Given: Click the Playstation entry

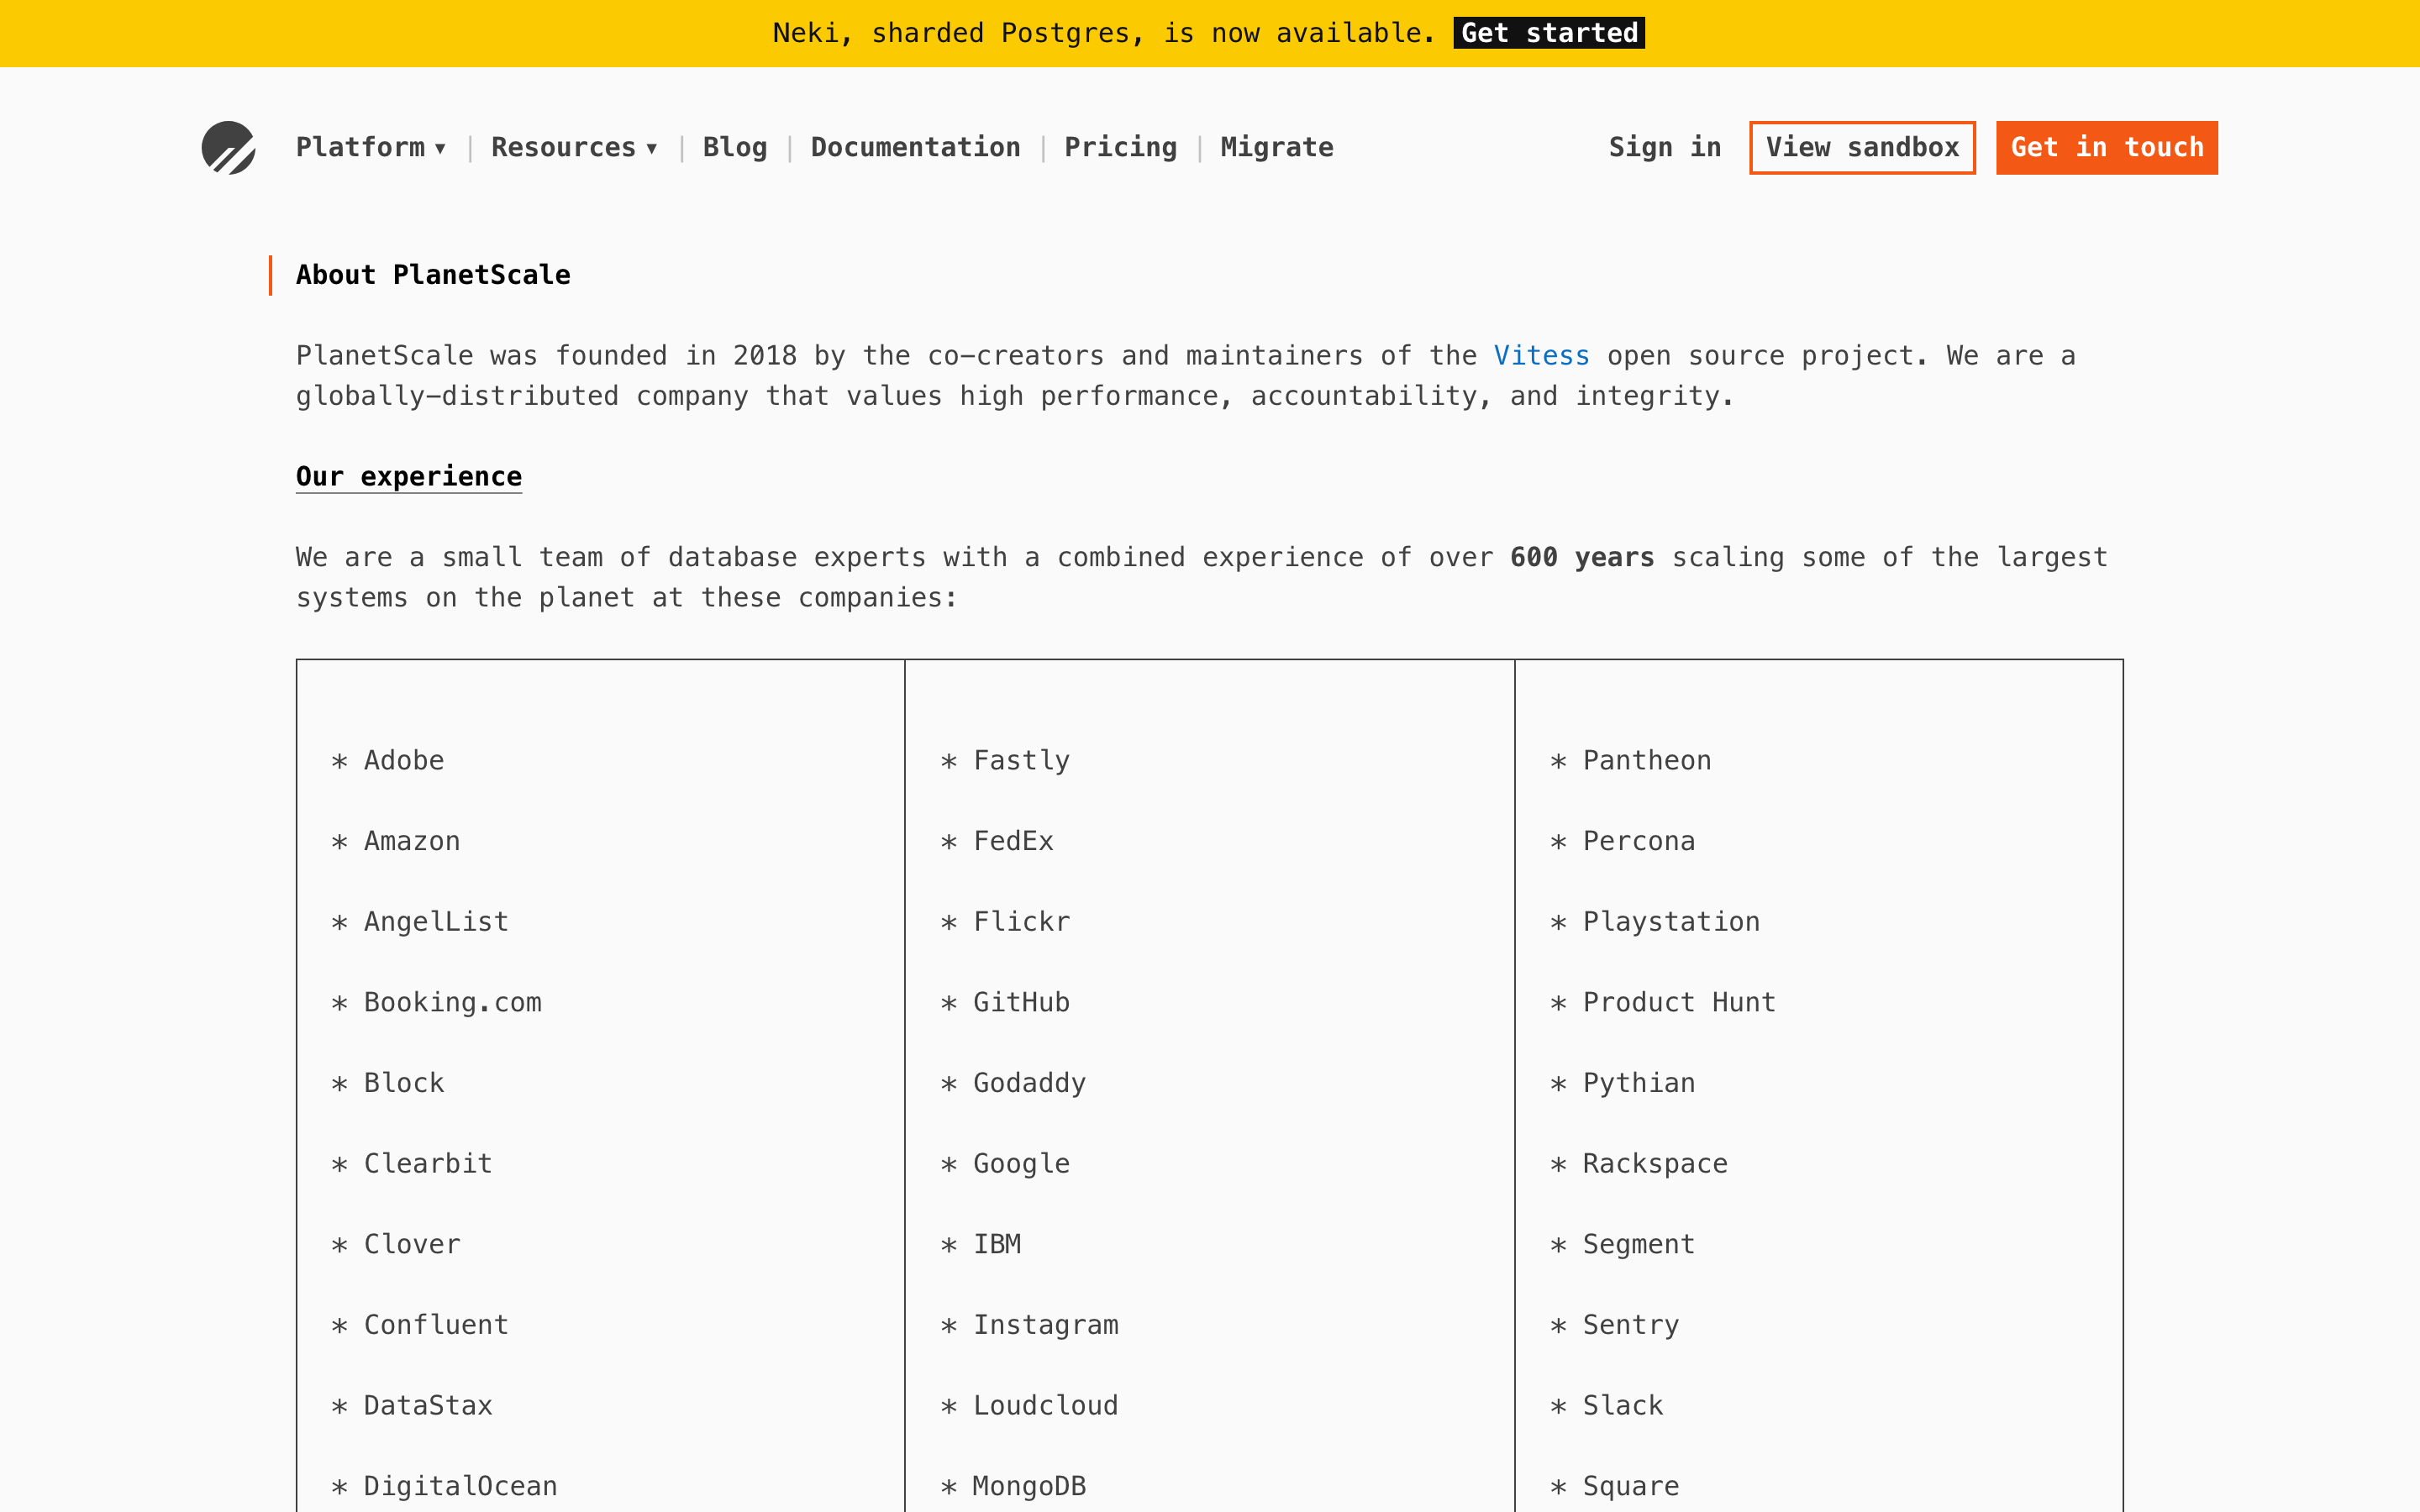Looking at the screenshot, I should click(x=1671, y=922).
